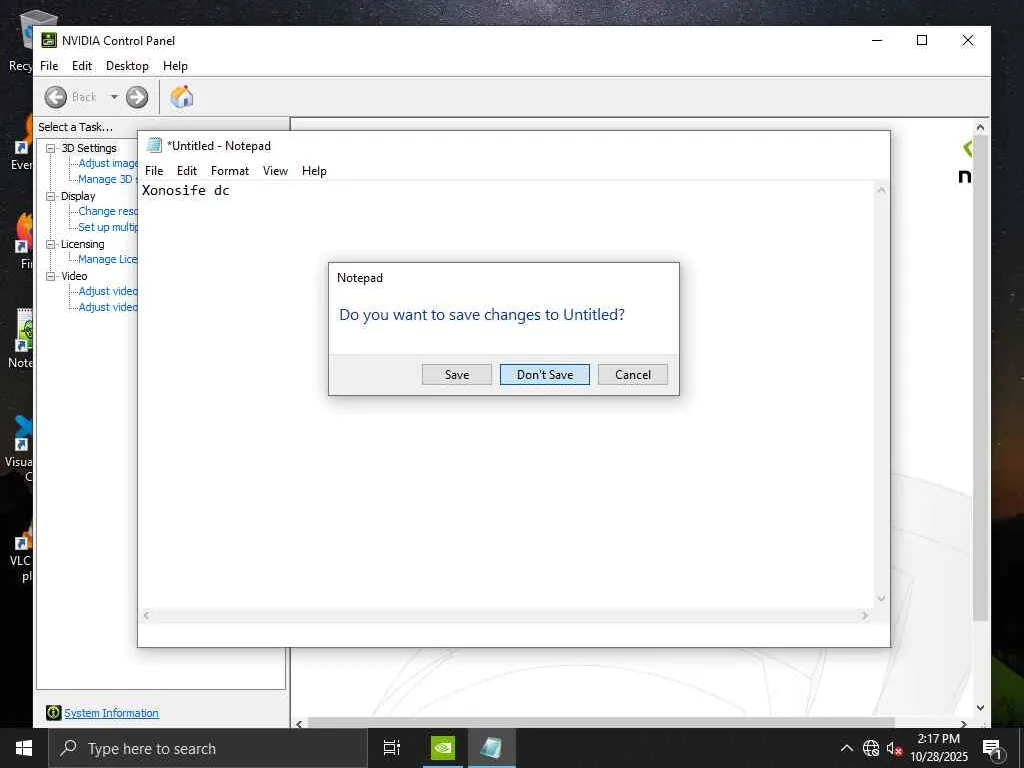
Task: Open Set up multiple displays link
Action: [108, 227]
